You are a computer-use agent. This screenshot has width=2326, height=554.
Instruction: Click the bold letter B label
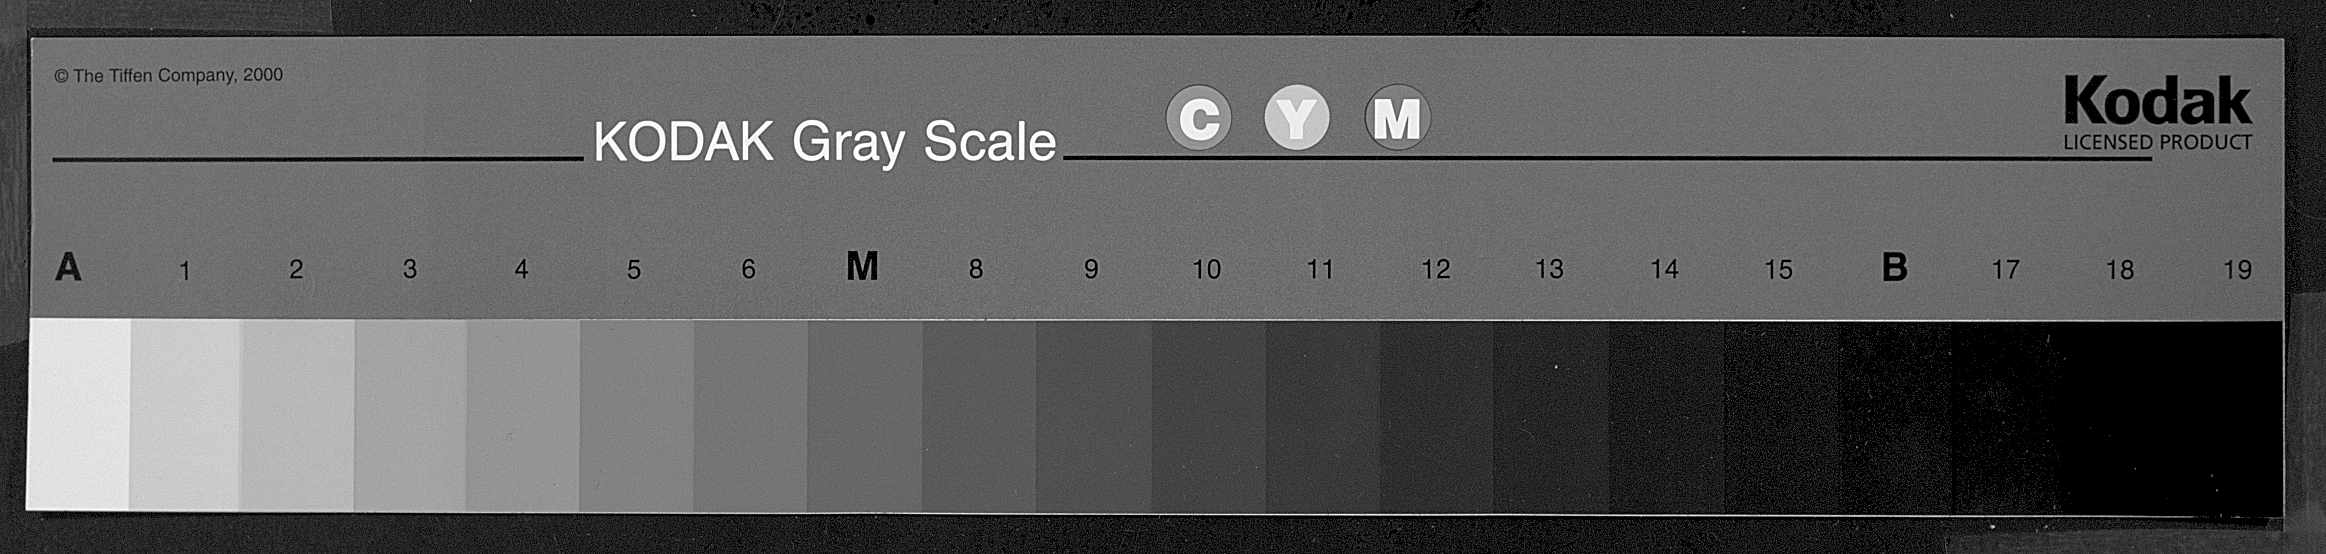pyautogui.click(x=1894, y=267)
